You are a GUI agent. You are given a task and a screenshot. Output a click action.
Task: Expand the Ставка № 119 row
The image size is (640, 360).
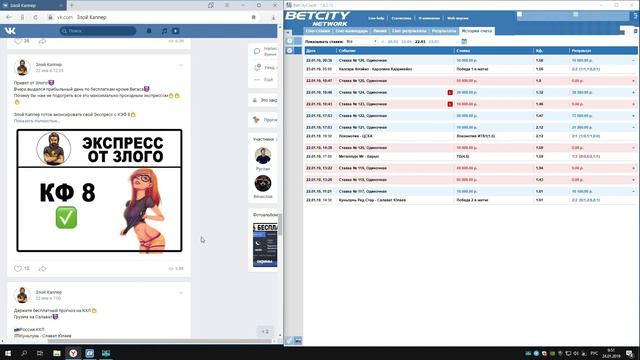click(633, 168)
